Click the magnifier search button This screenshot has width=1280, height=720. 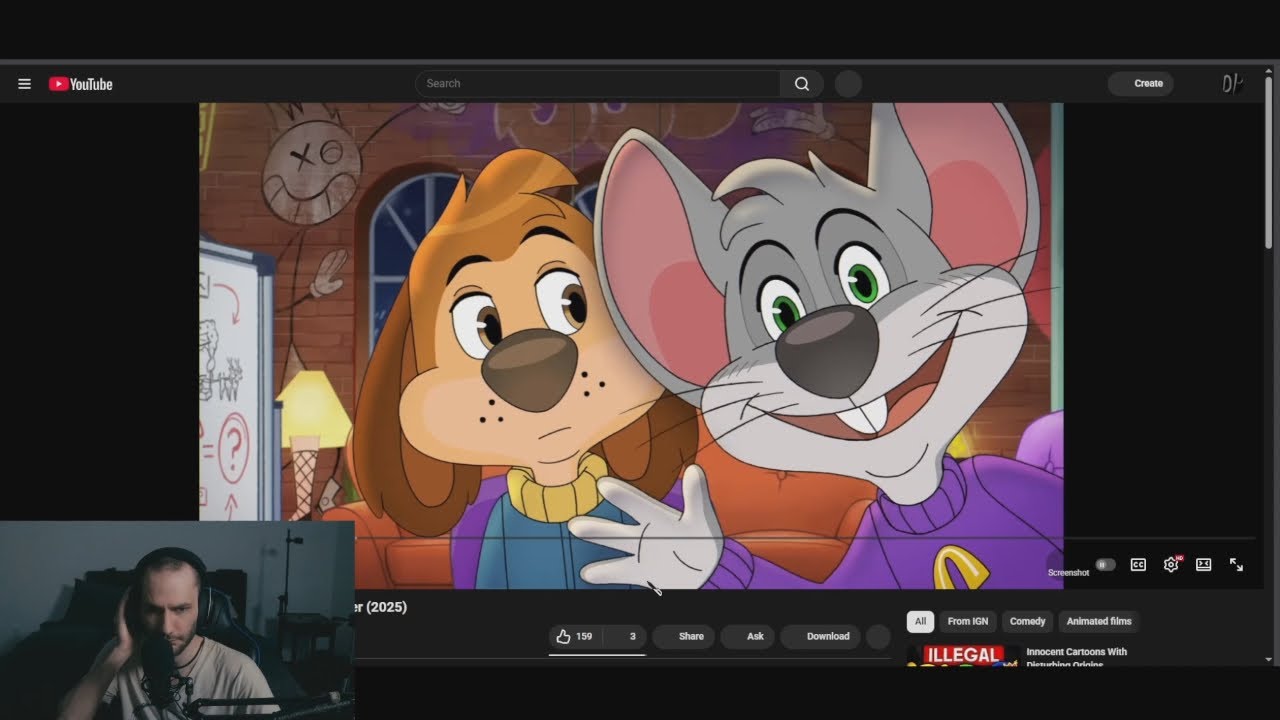click(802, 84)
